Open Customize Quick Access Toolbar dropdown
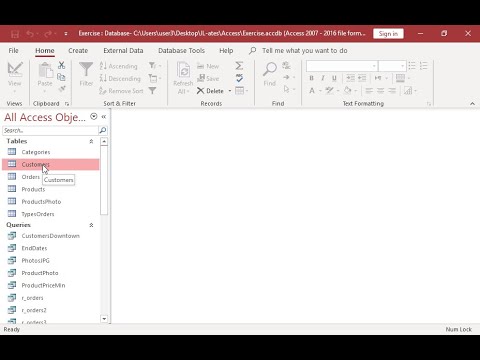480x360 pixels. 66,34
